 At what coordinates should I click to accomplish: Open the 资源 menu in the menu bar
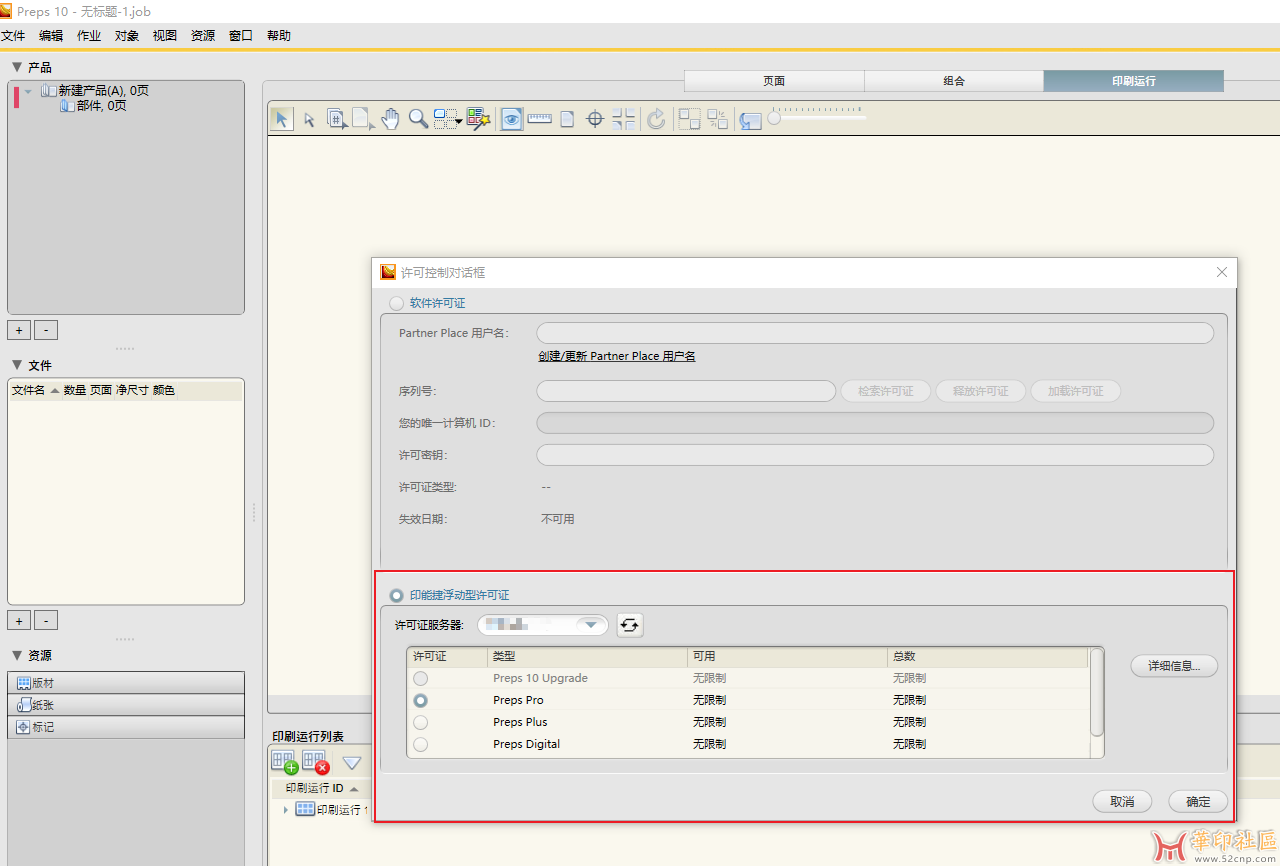click(203, 35)
